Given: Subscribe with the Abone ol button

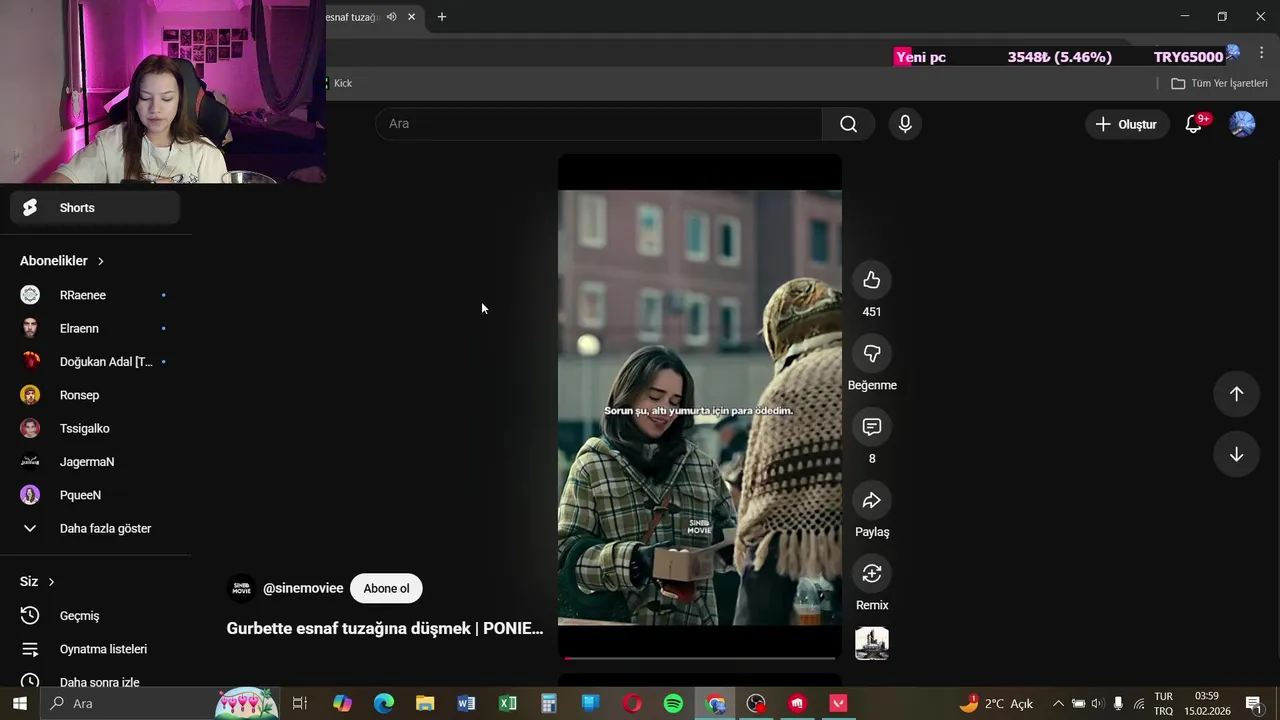Looking at the screenshot, I should (386, 589).
